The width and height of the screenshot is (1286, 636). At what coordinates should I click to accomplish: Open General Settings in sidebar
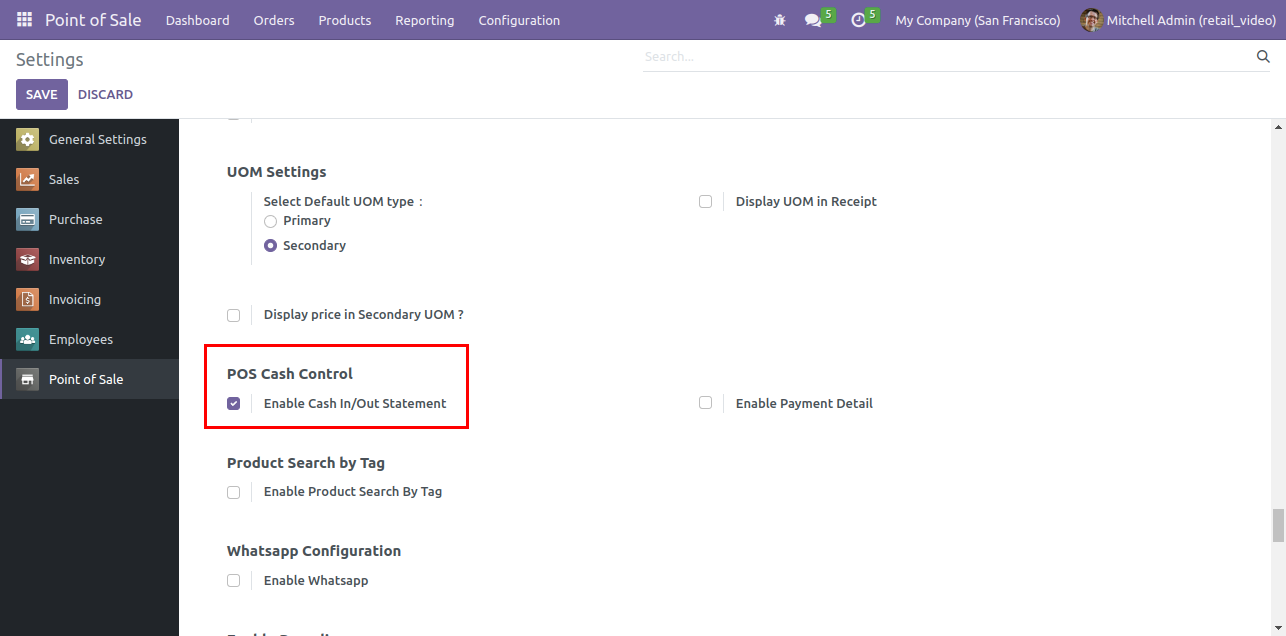tap(89, 140)
